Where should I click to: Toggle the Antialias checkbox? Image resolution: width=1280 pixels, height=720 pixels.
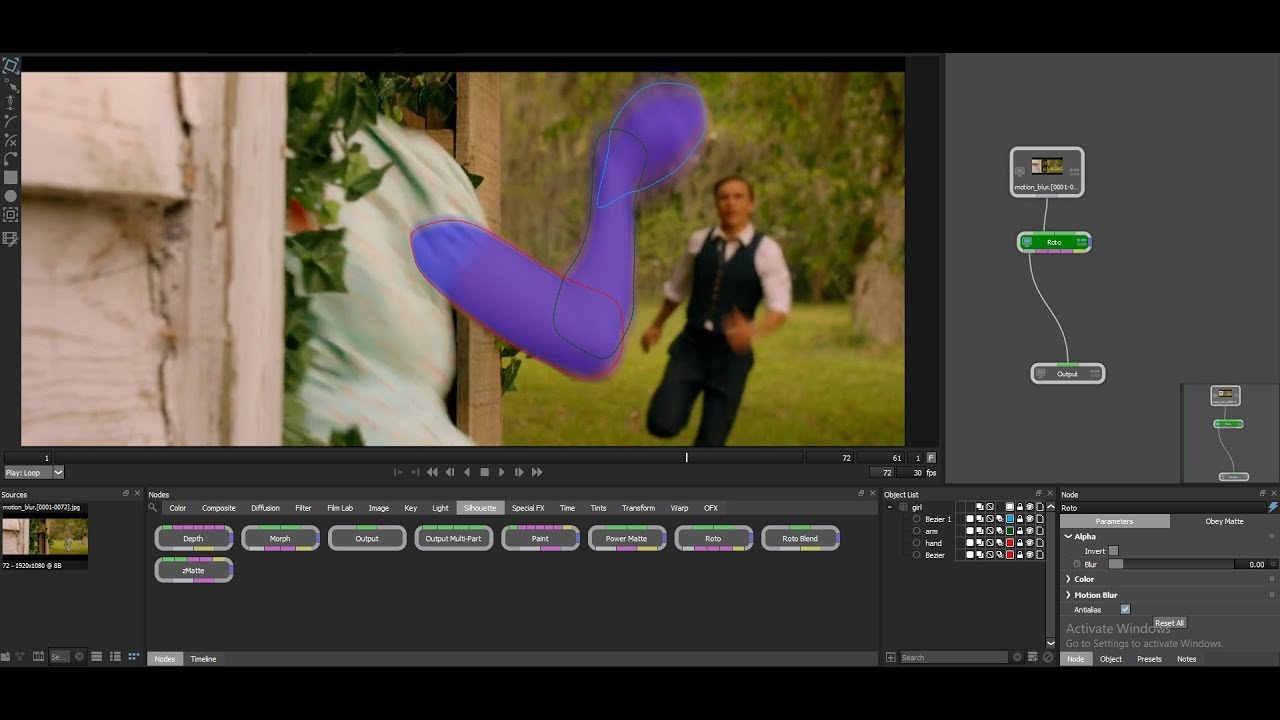1125,609
